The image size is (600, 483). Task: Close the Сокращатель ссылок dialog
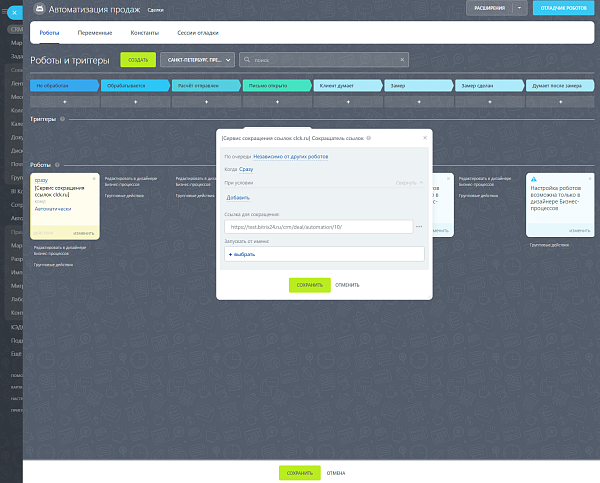click(x=425, y=138)
